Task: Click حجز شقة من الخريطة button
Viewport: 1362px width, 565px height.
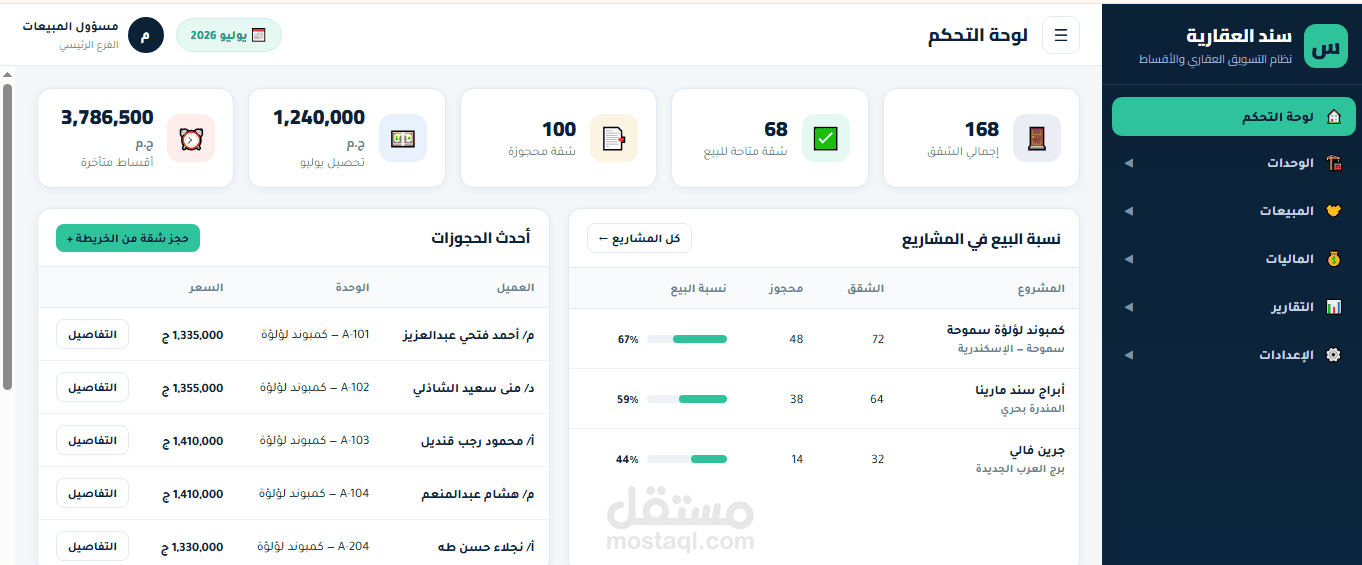Action: coord(128,238)
